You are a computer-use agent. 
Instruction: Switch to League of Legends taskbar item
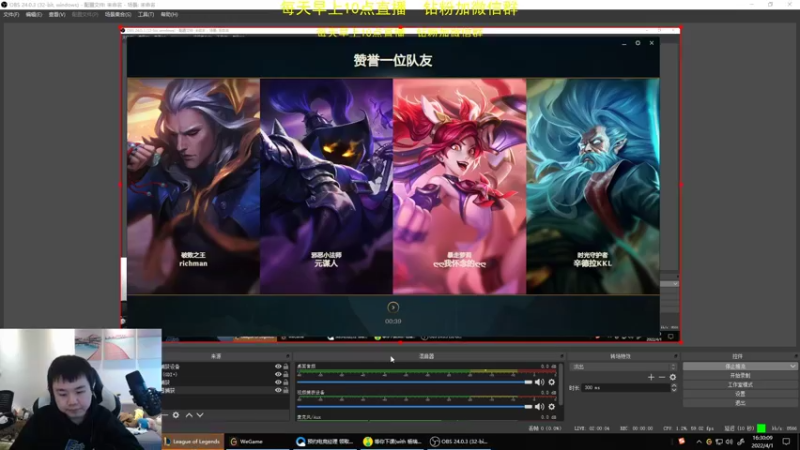[x=193, y=441]
